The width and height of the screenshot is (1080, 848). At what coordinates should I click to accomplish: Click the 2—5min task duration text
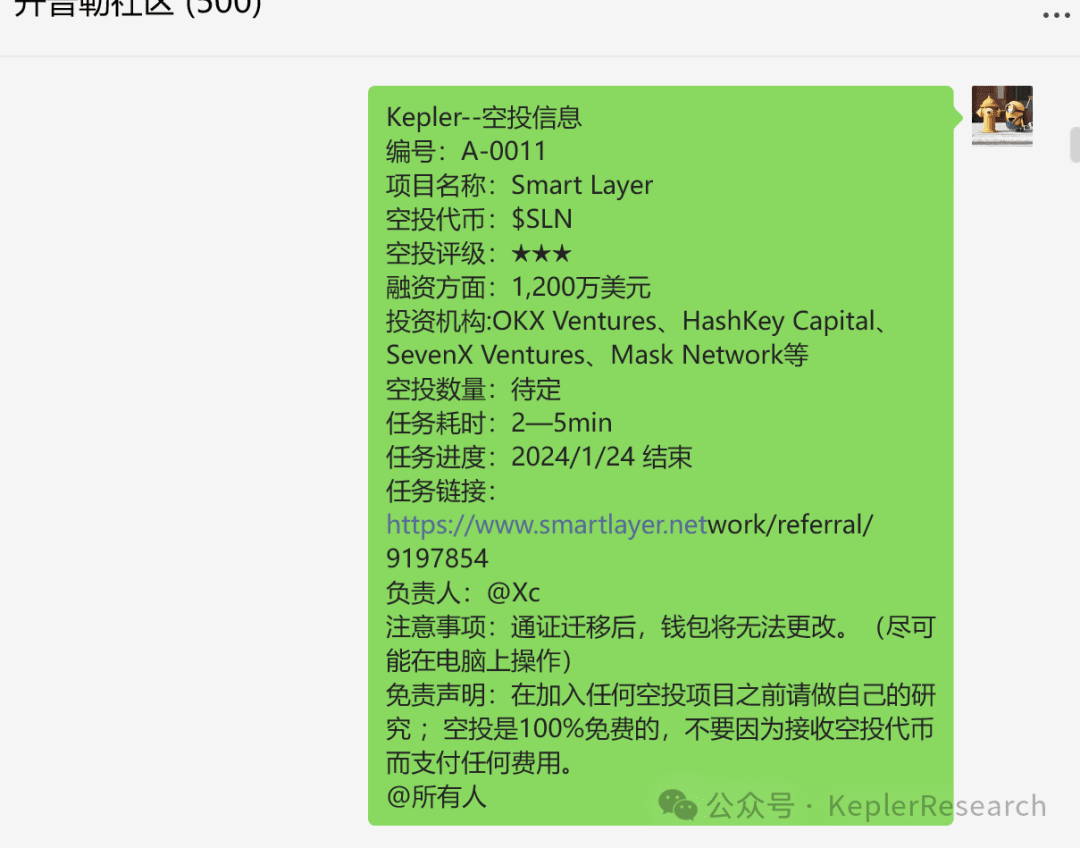561,423
